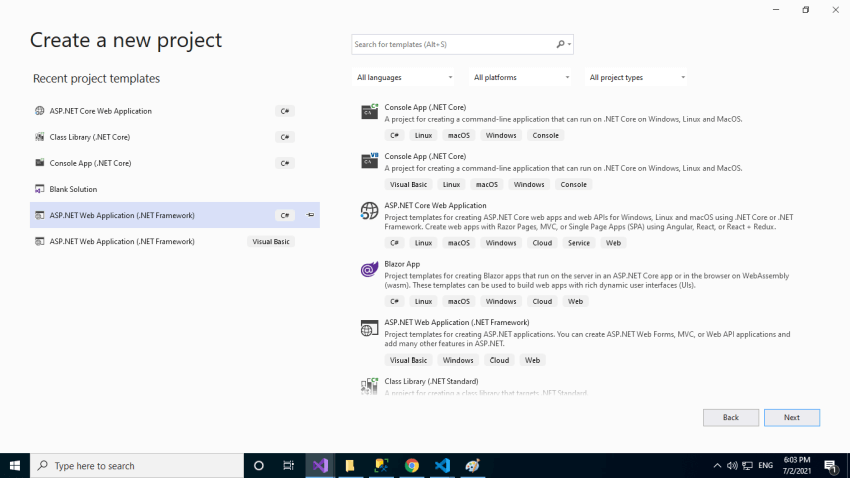Open the All platforms filter dropdown
This screenshot has width=850, height=478.
coord(520,77)
